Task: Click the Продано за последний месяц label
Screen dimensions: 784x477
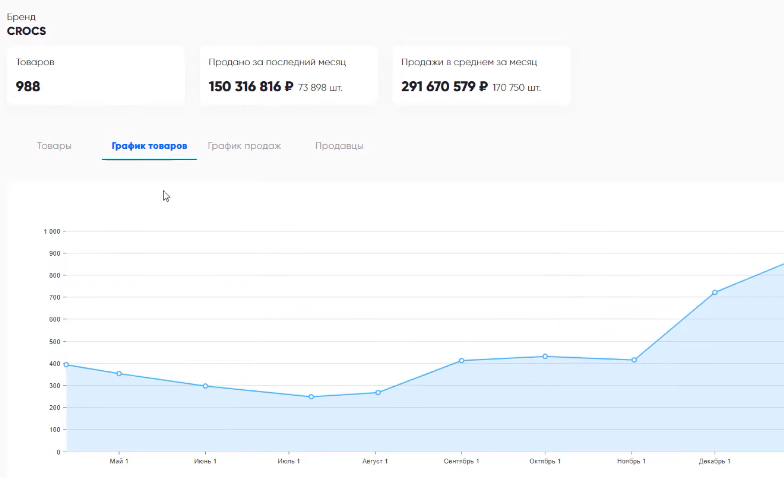Action: (277, 62)
